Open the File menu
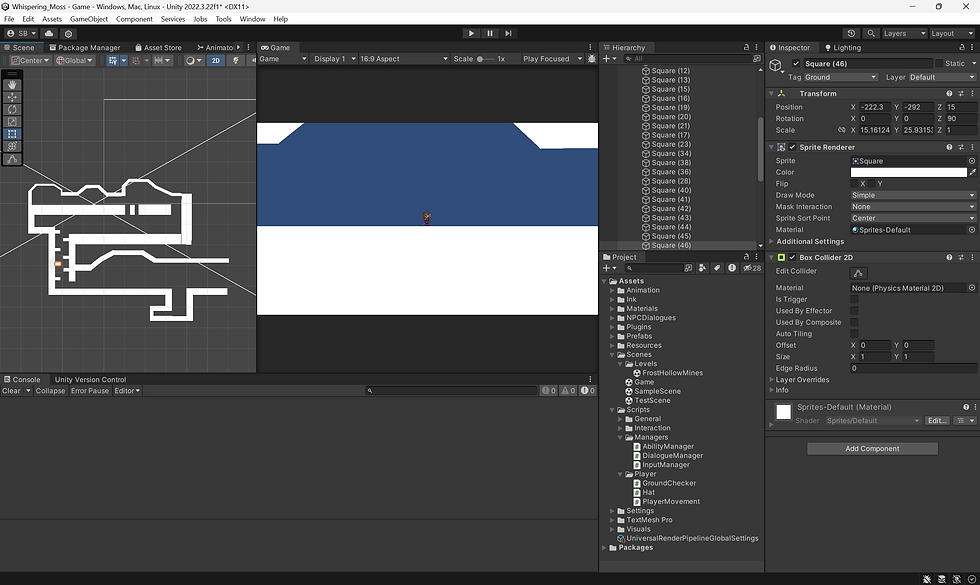Screen dimensions: 980x585 tap(9, 19)
